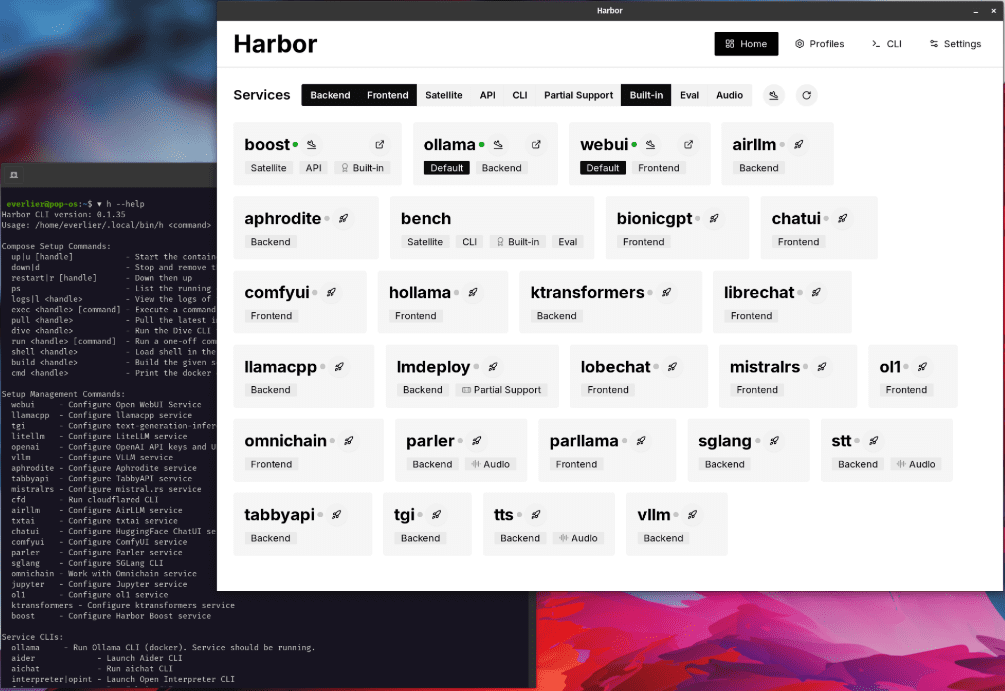The width and height of the screenshot is (1005, 691).
Task: Click 'h --help' command in terminal
Action: pyautogui.click(x=125, y=204)
